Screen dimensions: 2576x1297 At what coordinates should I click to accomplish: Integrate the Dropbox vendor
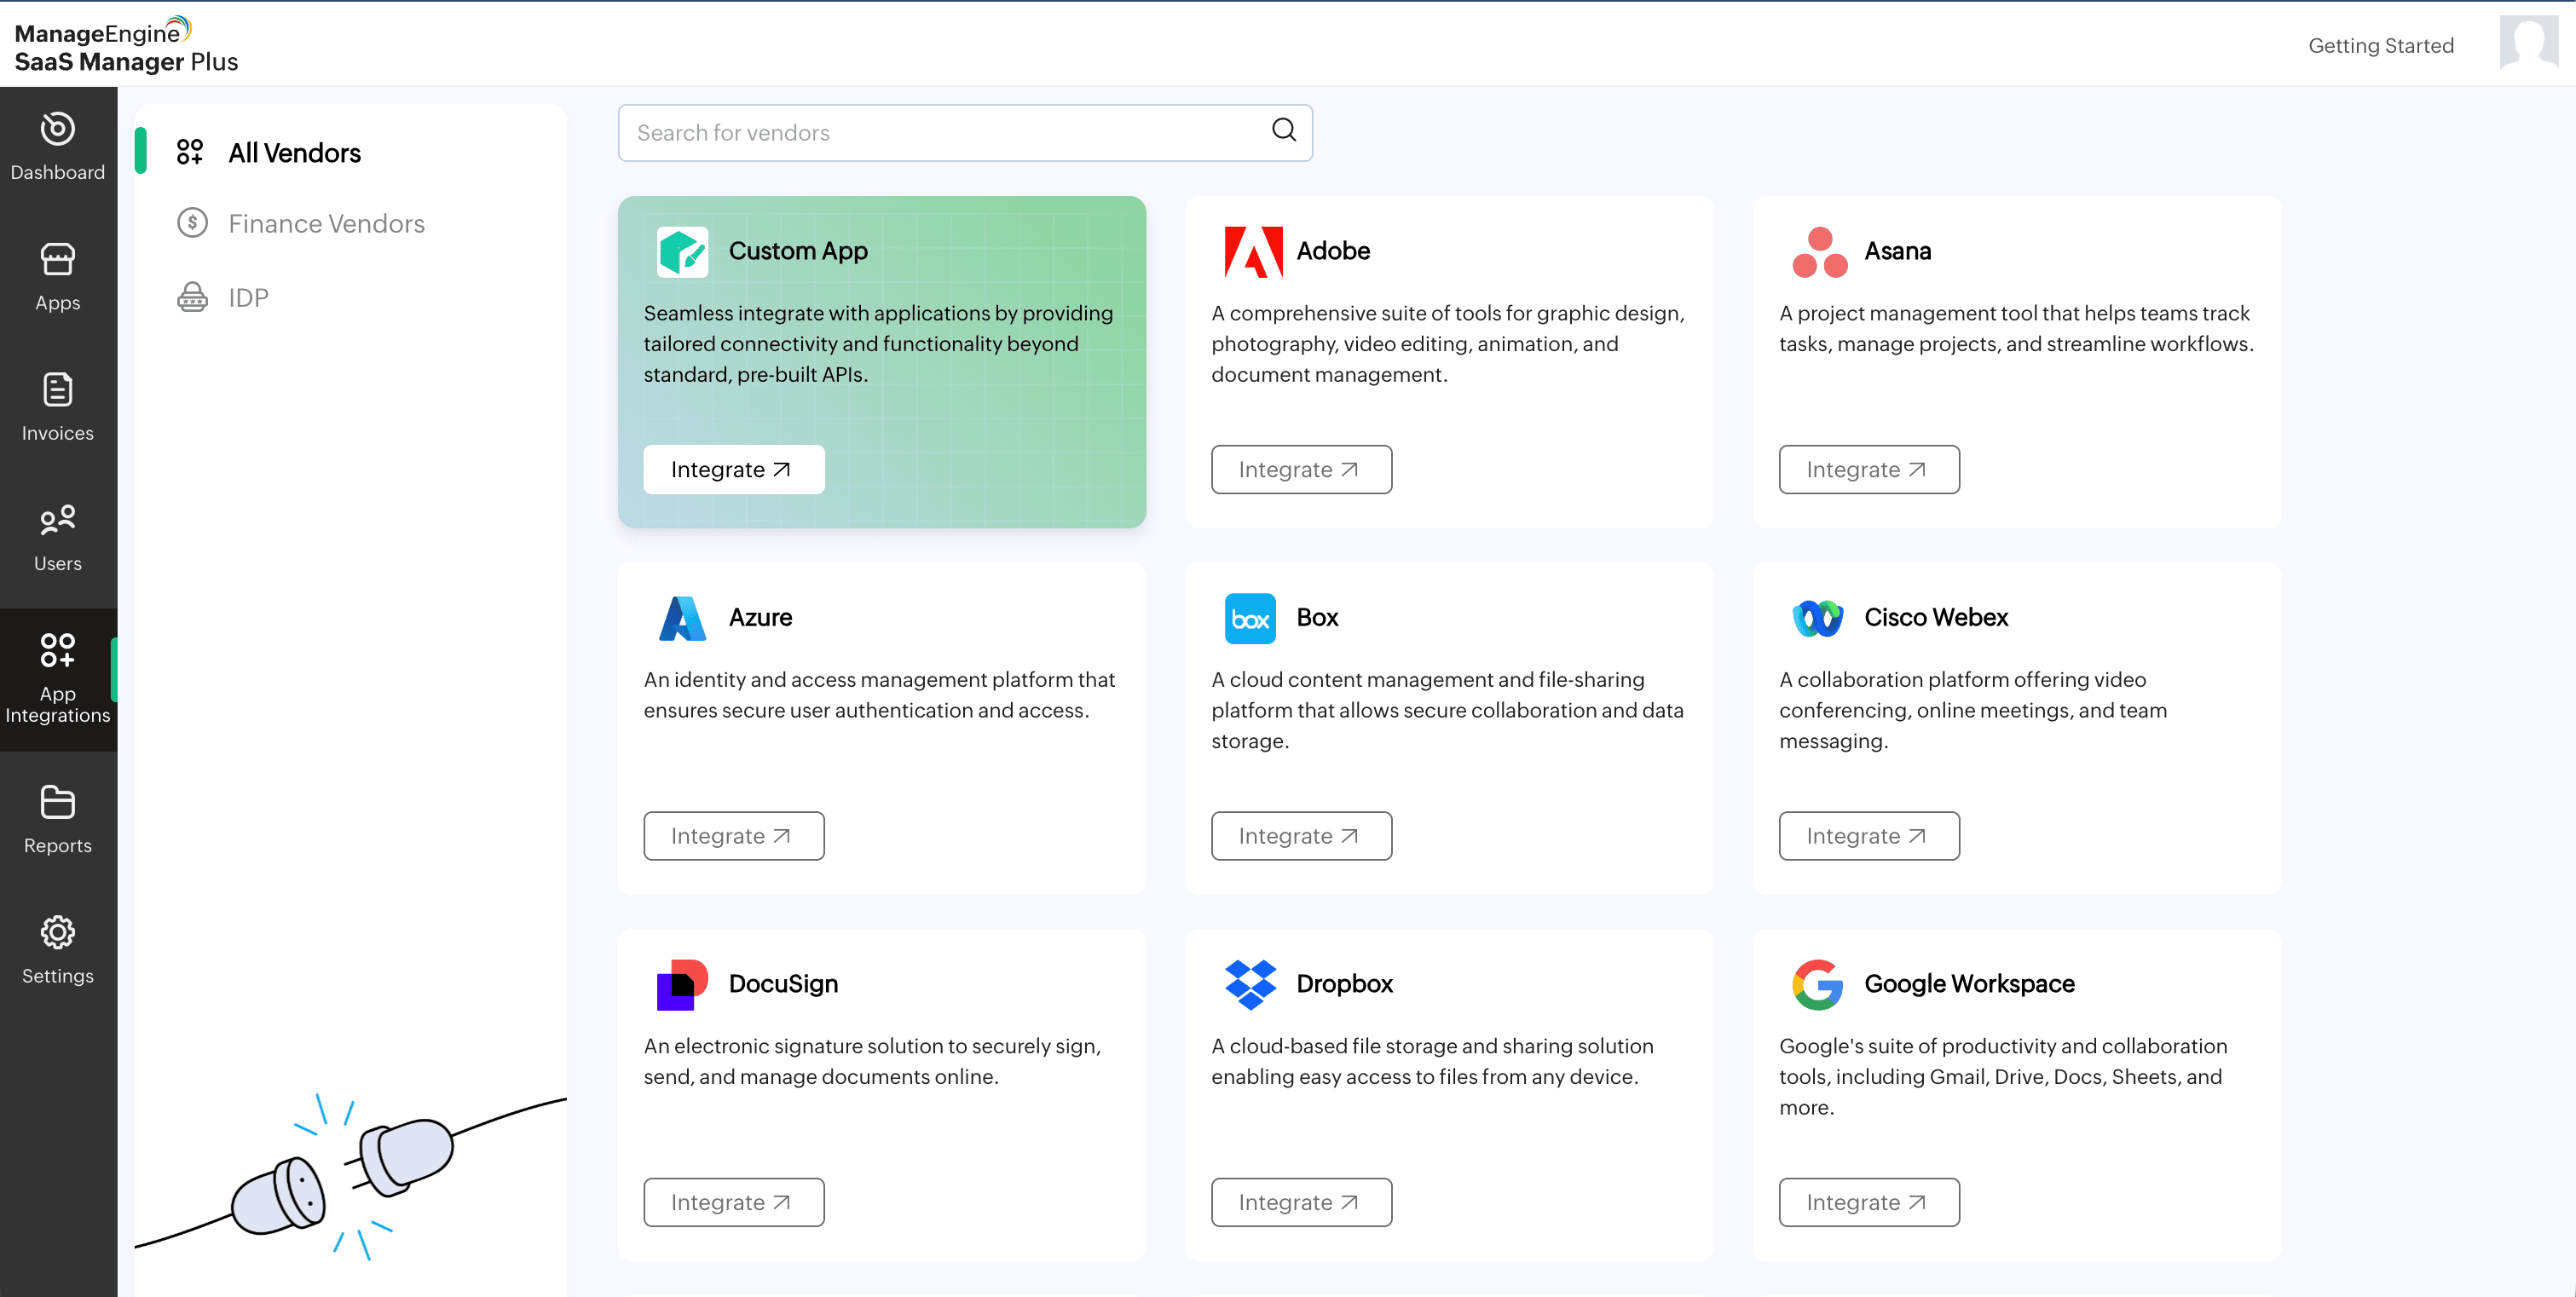[x=1300, y=1202]
